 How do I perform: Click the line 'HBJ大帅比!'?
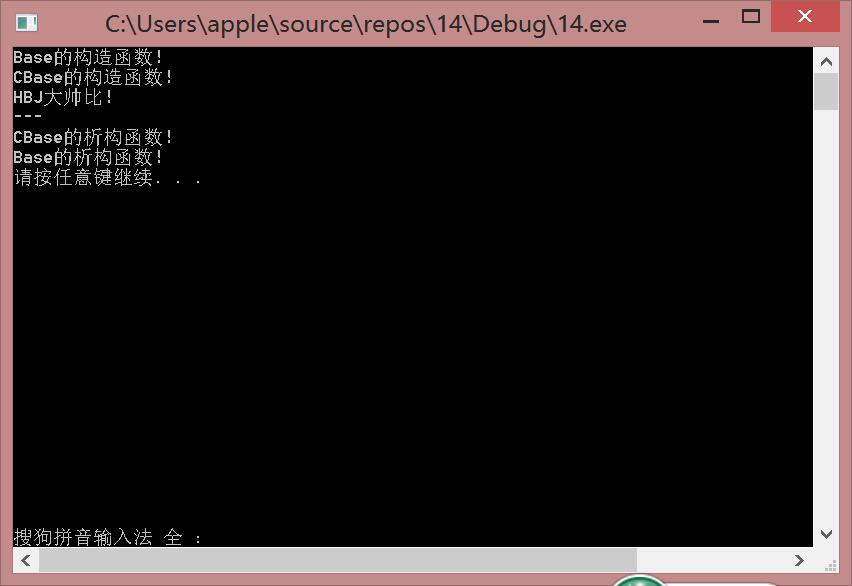tap(62, 97)
